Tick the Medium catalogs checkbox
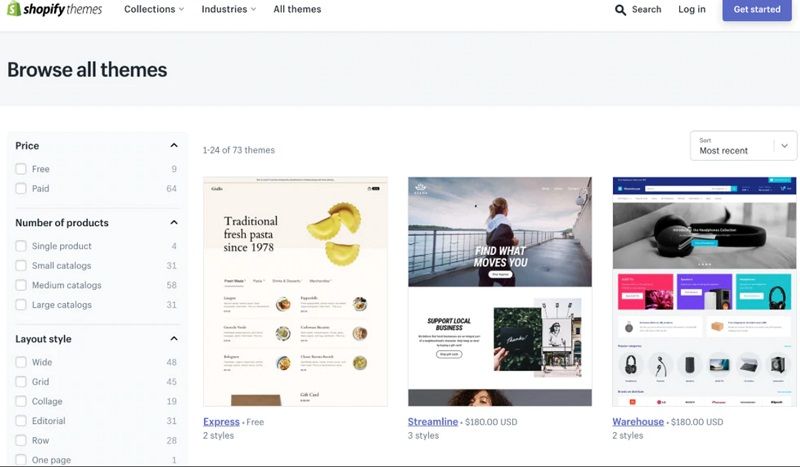800x467 pixels. 21,285
